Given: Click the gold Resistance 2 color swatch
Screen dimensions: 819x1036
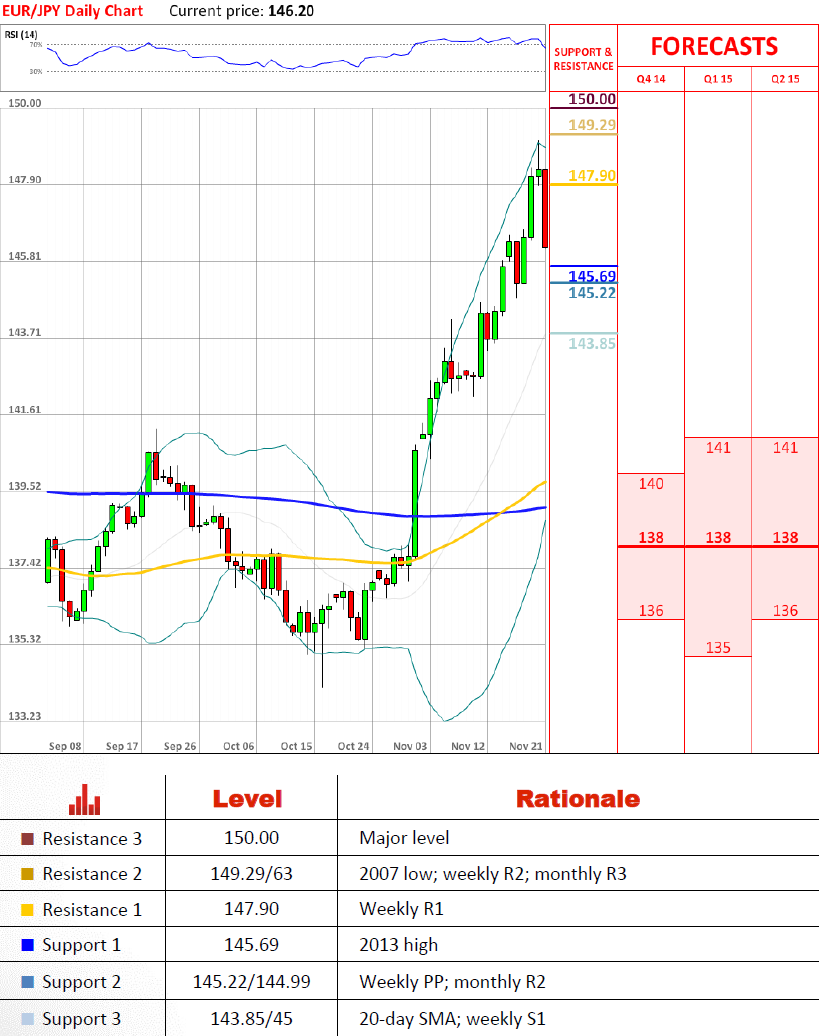Looking at the screenshot, I should [x=27, y=874].
